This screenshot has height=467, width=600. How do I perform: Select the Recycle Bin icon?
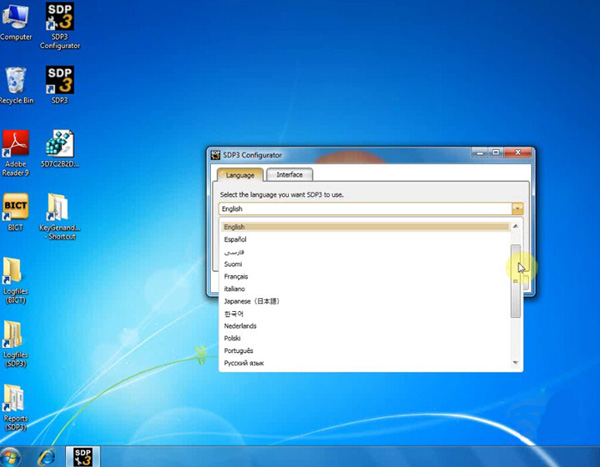point(16,85)
